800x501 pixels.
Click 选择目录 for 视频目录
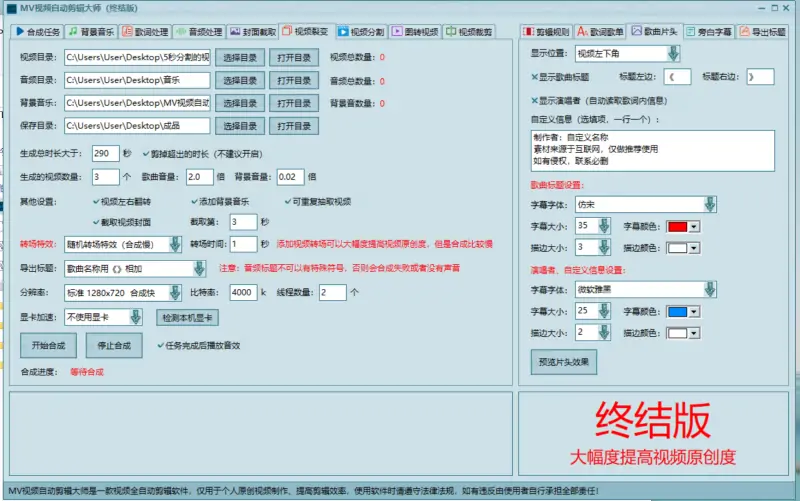pos(240,58)
